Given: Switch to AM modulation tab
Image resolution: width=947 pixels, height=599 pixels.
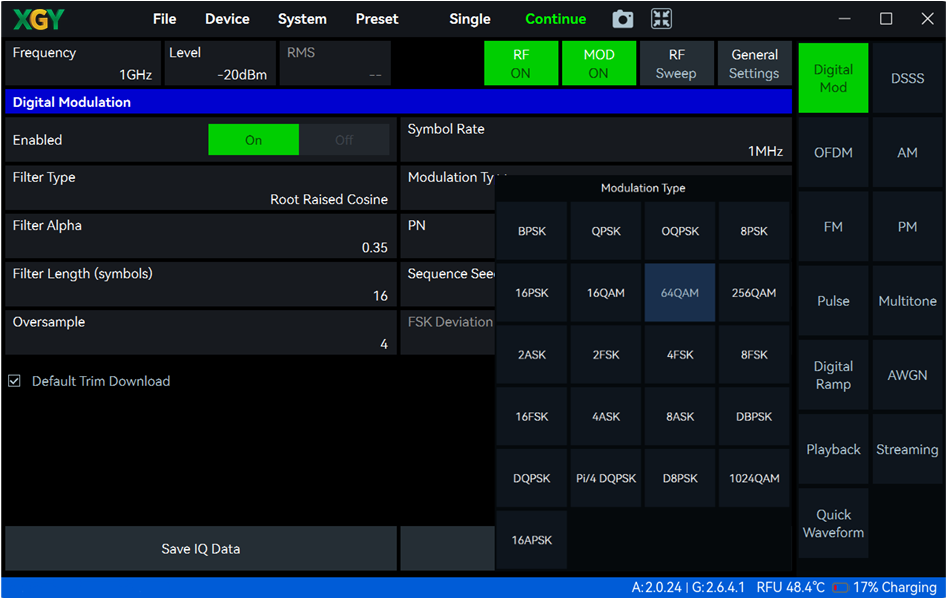Looking at the screenshot, I should tap(908, 152).
